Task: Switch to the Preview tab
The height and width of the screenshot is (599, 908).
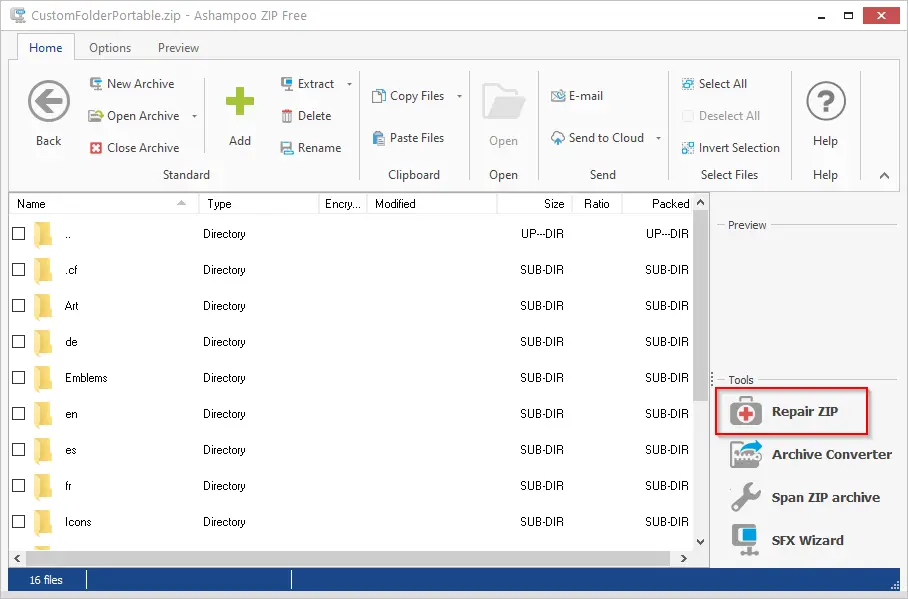Action: [178, 48]
